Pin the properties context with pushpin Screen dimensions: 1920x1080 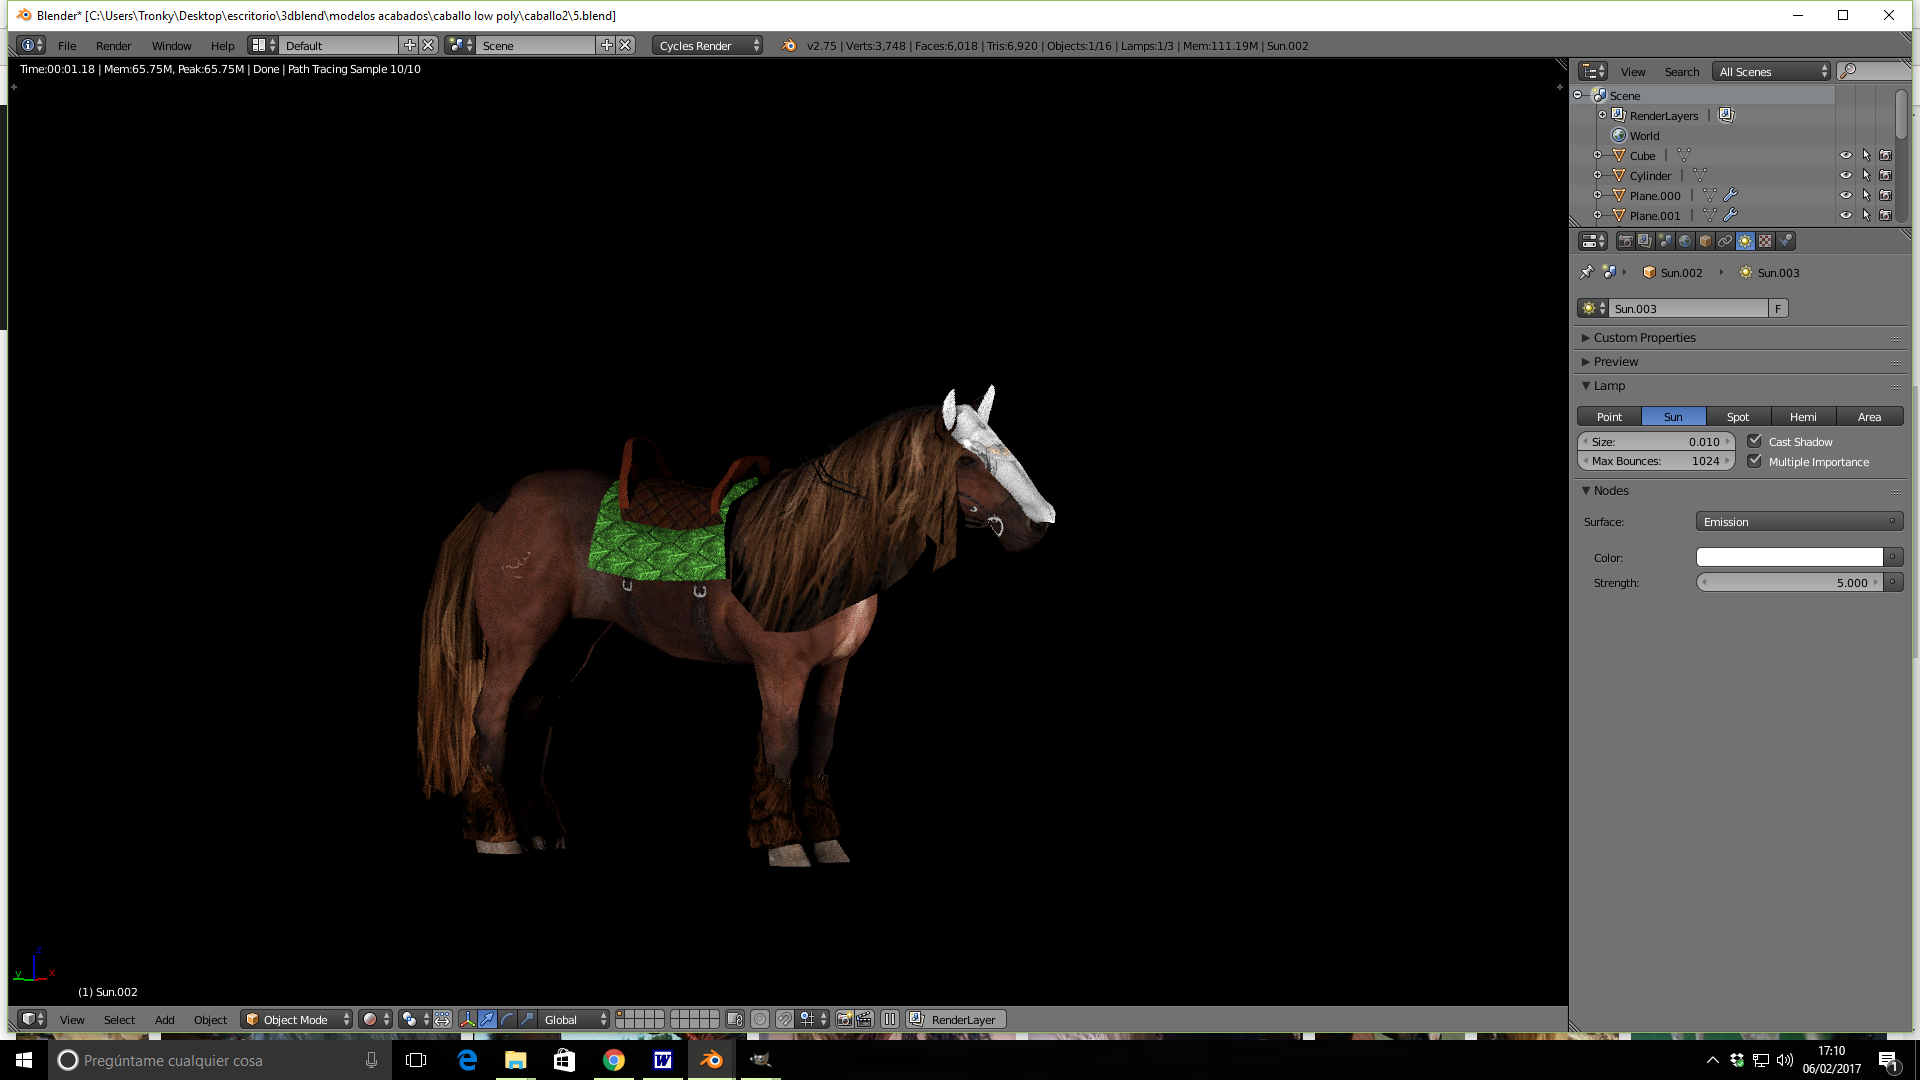click(x=1587, y=272)
